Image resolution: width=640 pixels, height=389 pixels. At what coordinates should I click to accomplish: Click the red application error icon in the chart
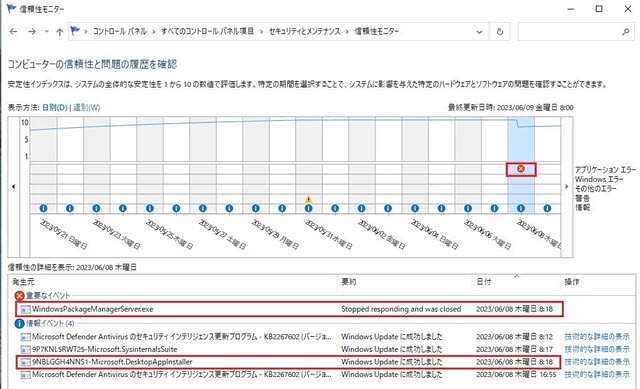coord(521,169)
